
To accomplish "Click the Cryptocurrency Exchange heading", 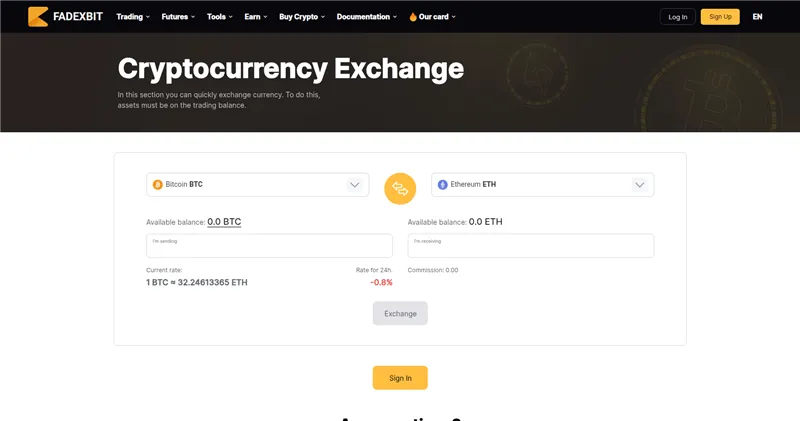I will tap(291, 69).
